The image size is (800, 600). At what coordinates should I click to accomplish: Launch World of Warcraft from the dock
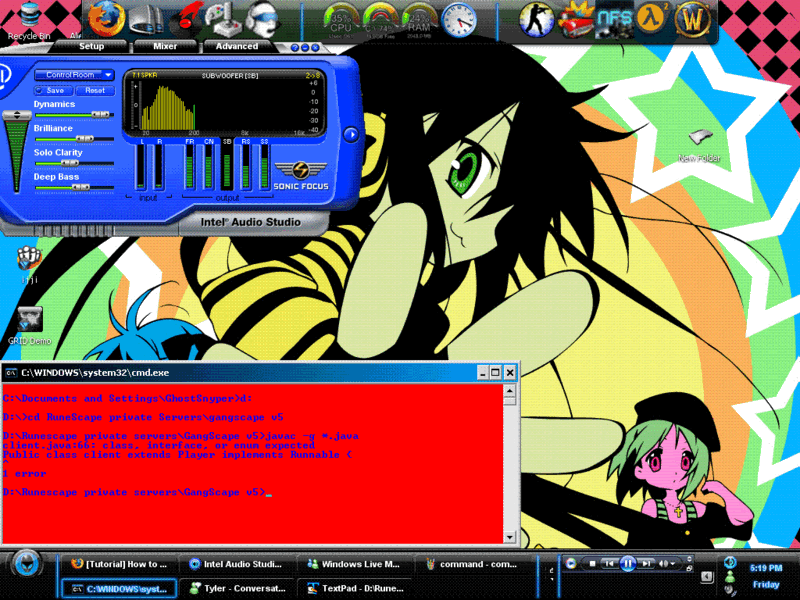click(x=691, y=18)
